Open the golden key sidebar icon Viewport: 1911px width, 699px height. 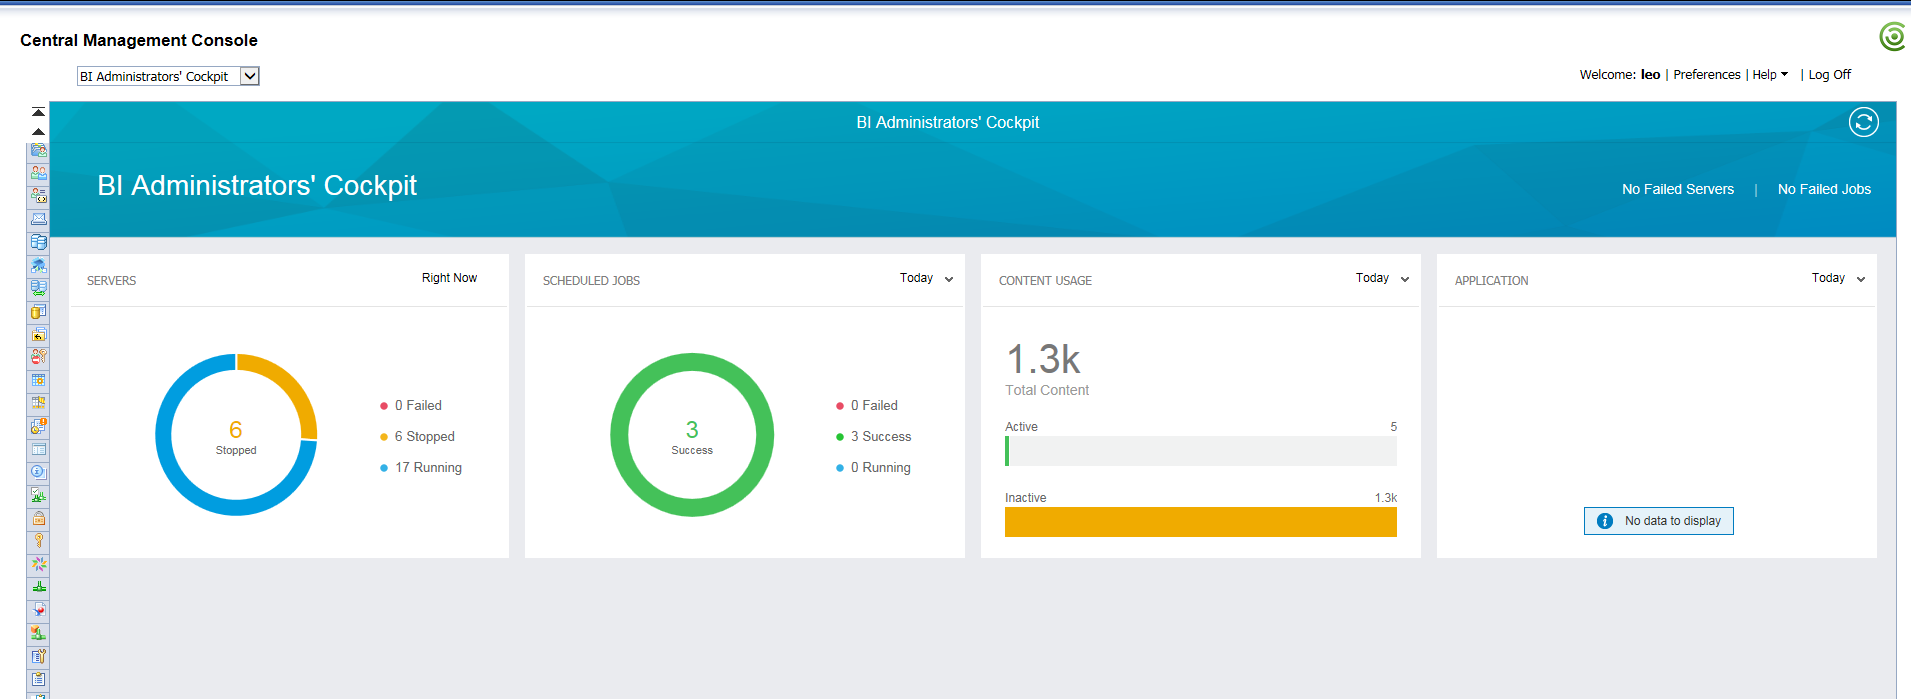point(38,541)
